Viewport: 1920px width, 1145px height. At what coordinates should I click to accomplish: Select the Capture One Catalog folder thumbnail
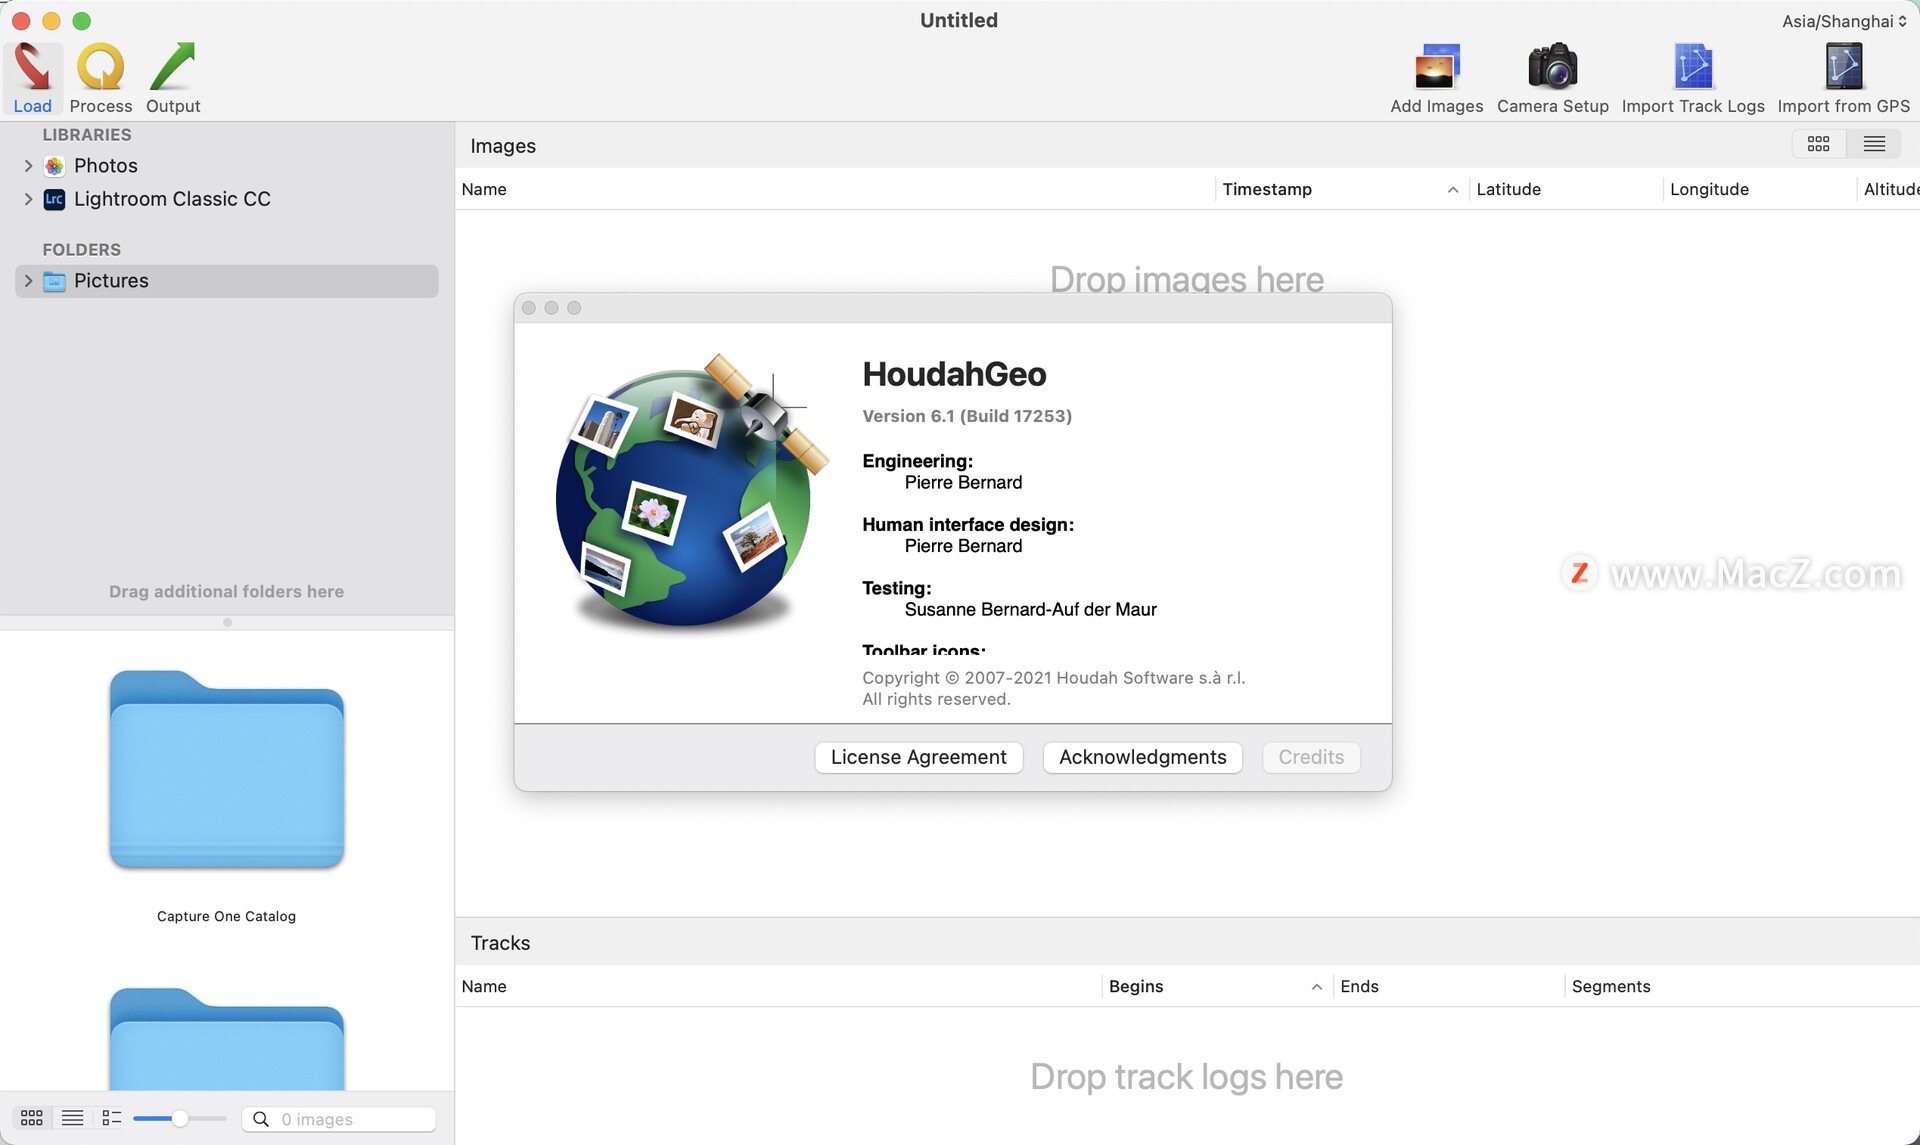point(227,769)
